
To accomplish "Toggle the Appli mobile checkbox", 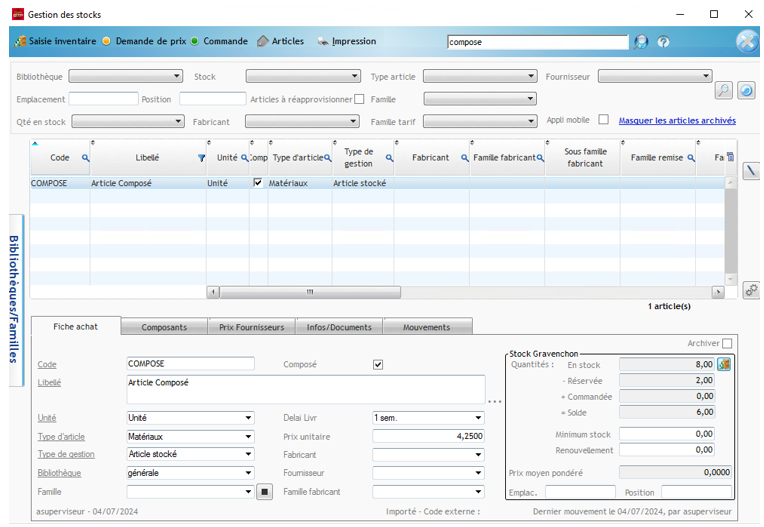I will point(603,119).
